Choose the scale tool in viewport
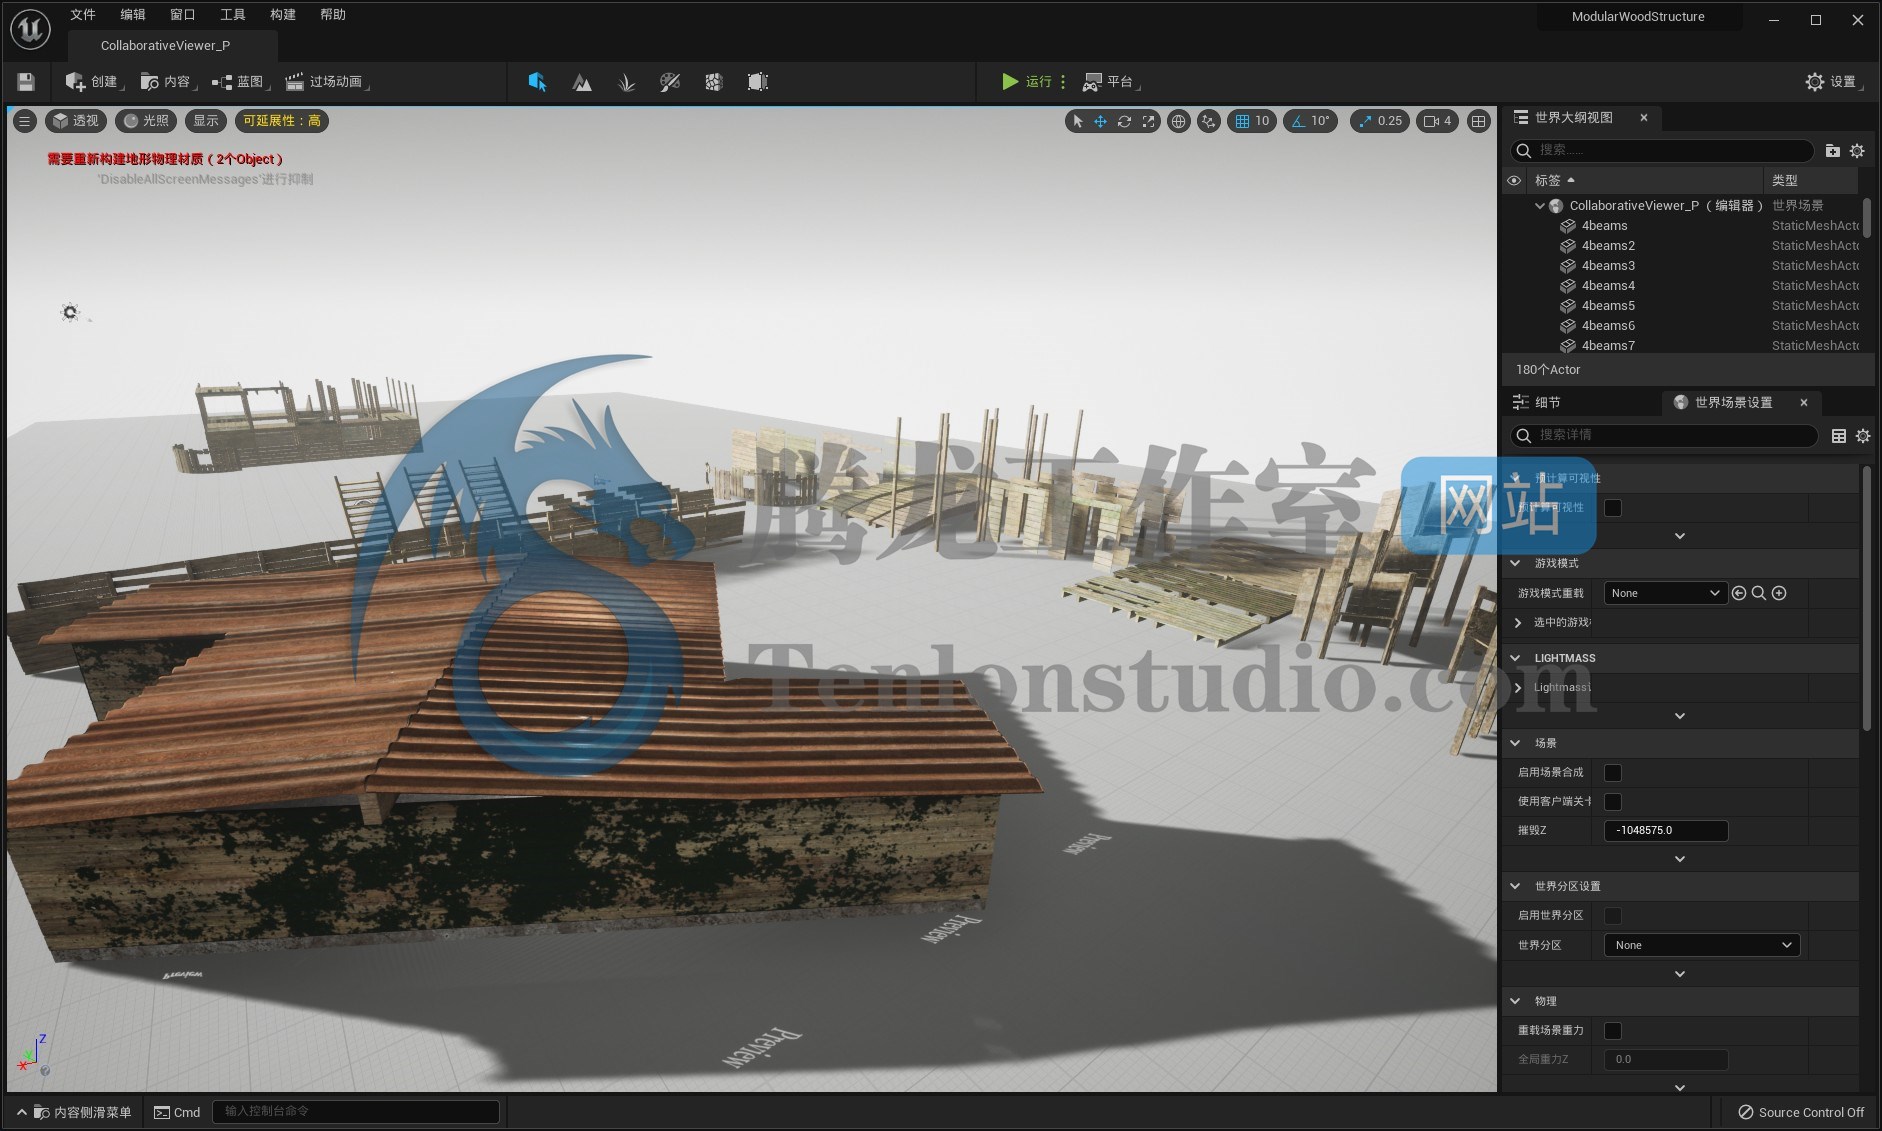This screenshot has height=1131, width=1882. pos(1148,121)
